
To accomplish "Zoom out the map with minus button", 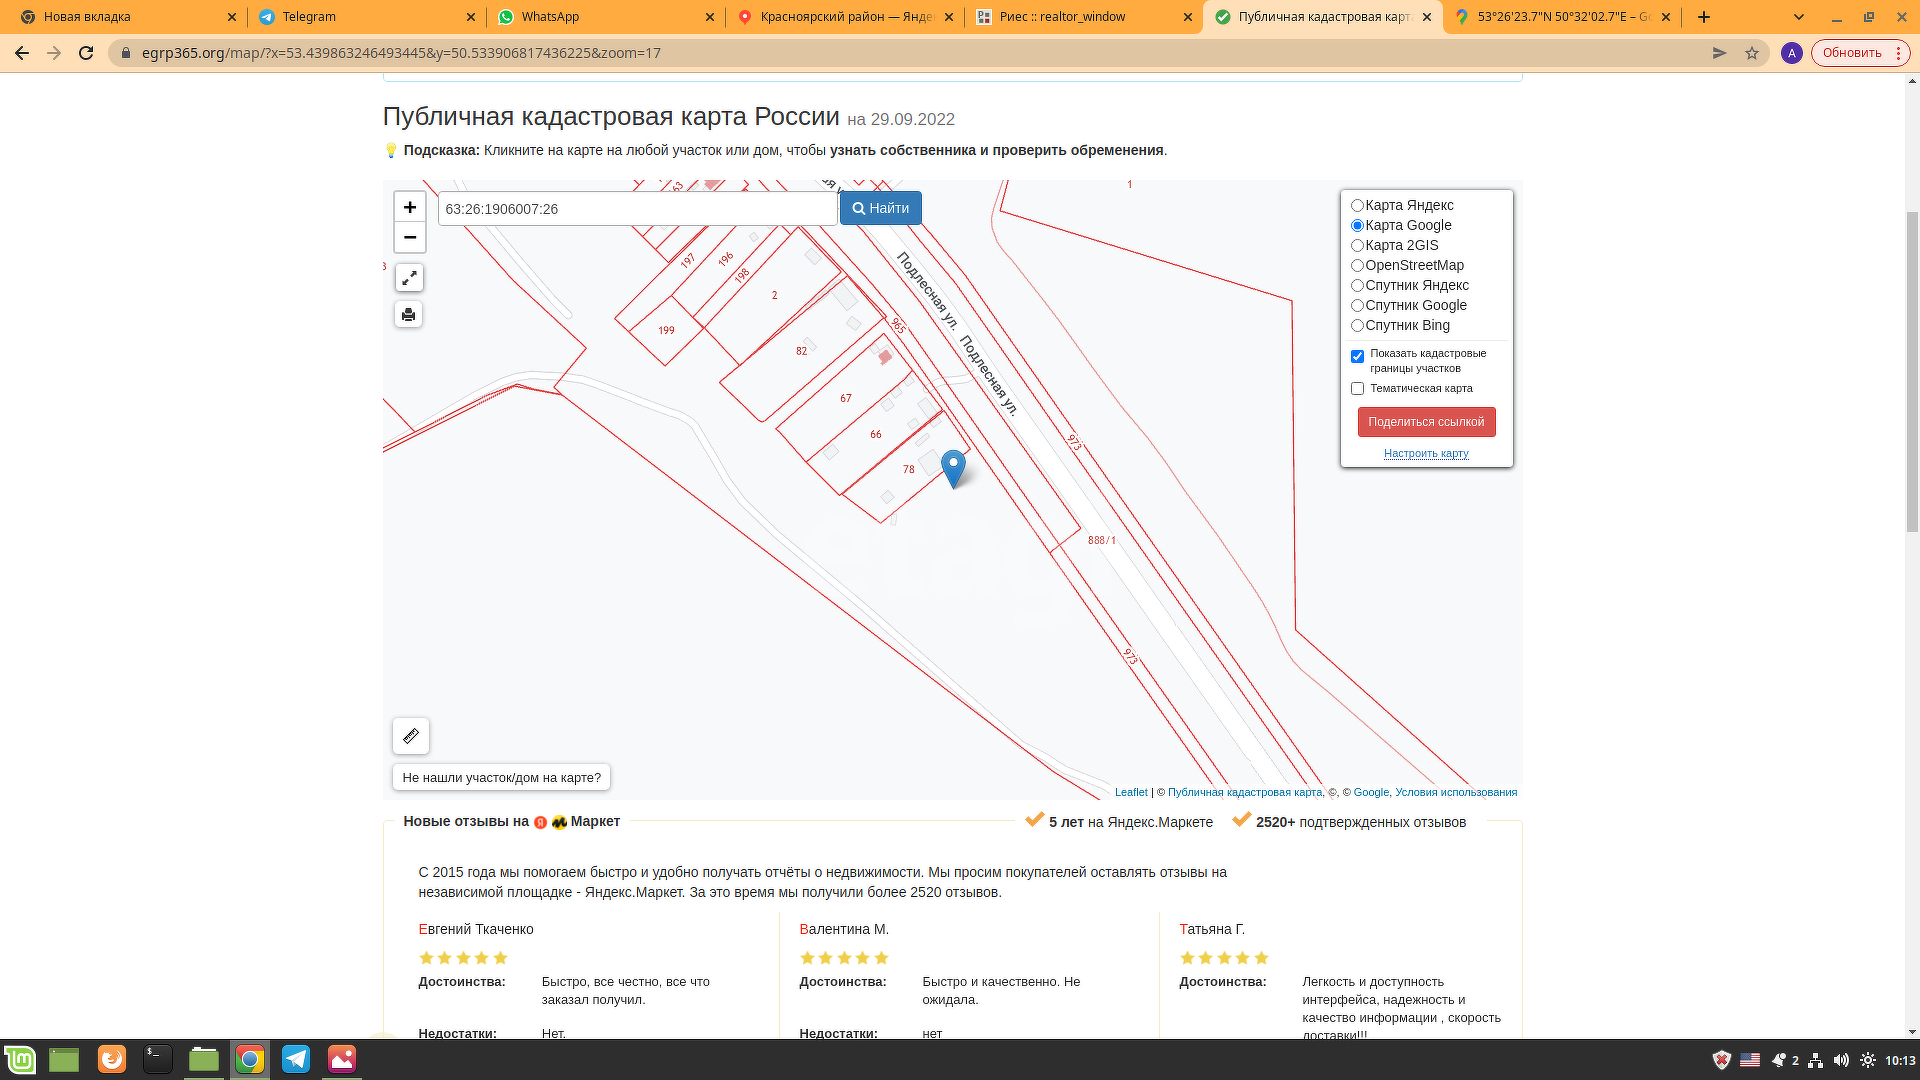I will pos(409,237).
